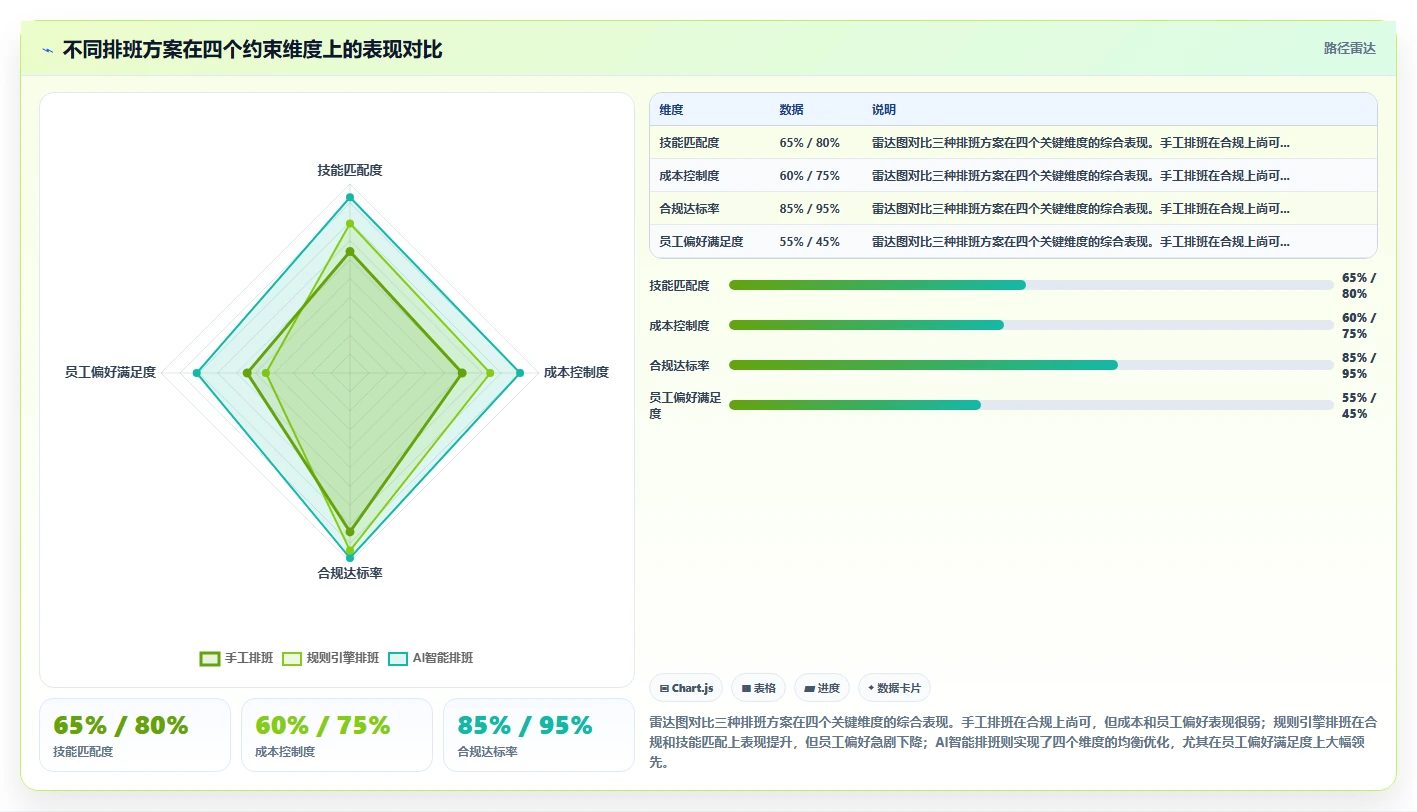Click AI智能排班 data point on 员工偏好满足度 axis
The image size is (1417, 812).
(x=197, y=373)
